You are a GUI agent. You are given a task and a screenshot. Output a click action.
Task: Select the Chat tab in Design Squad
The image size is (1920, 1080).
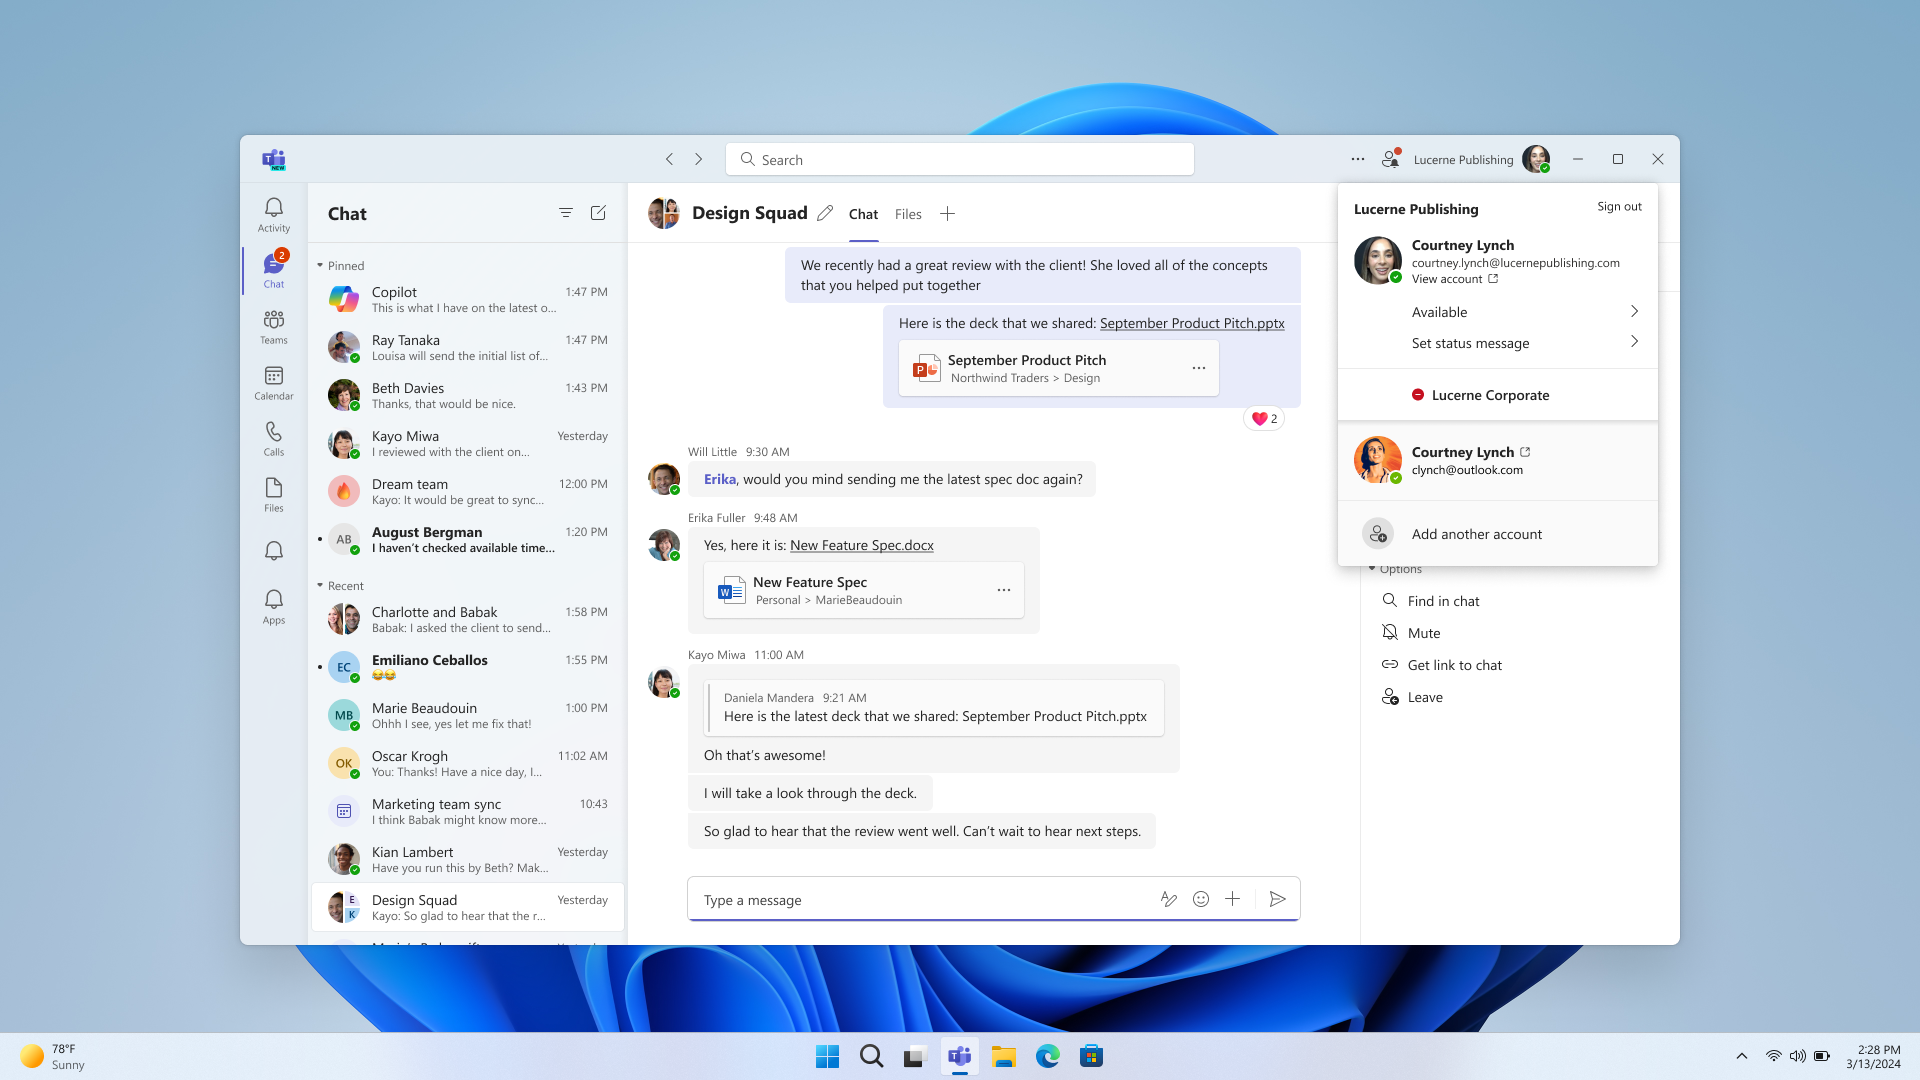tap(862, 214)
